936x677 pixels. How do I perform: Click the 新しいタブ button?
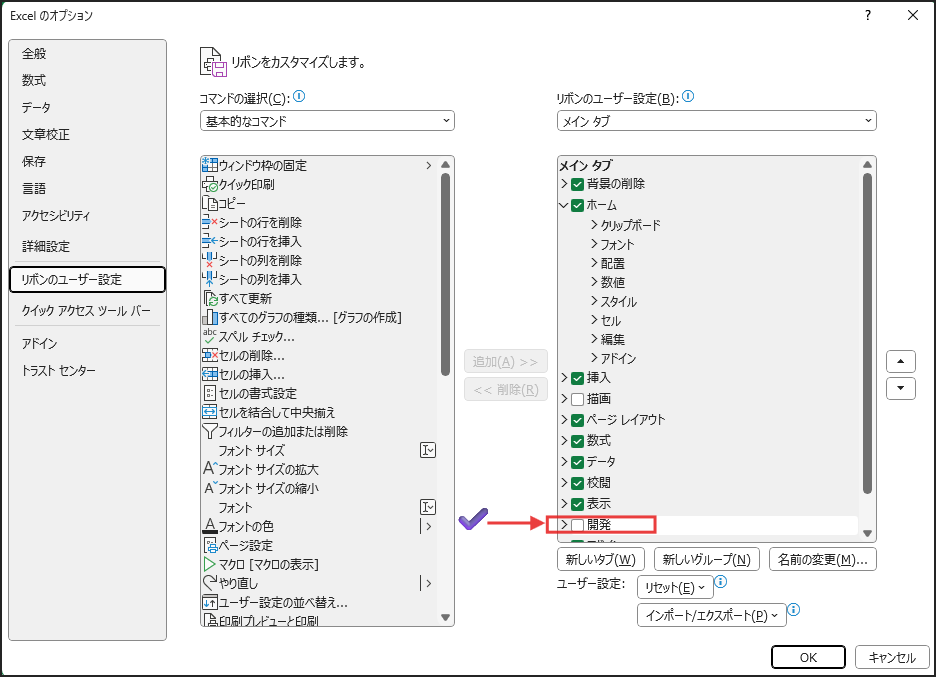[601, 559]
